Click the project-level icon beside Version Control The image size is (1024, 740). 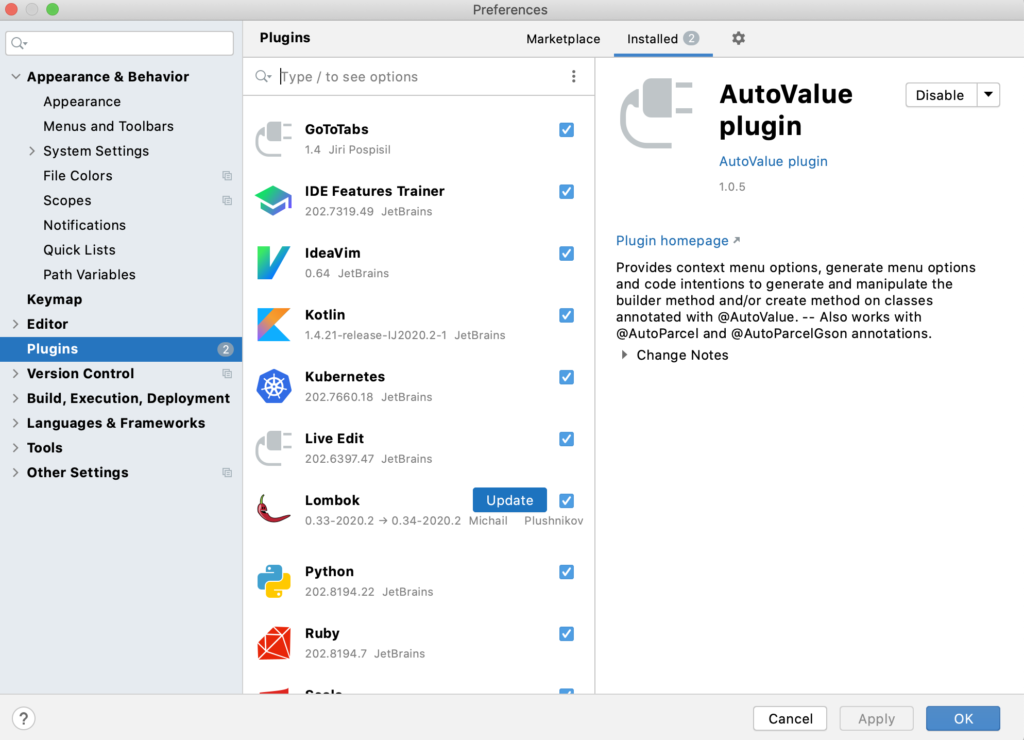point(227,374)
